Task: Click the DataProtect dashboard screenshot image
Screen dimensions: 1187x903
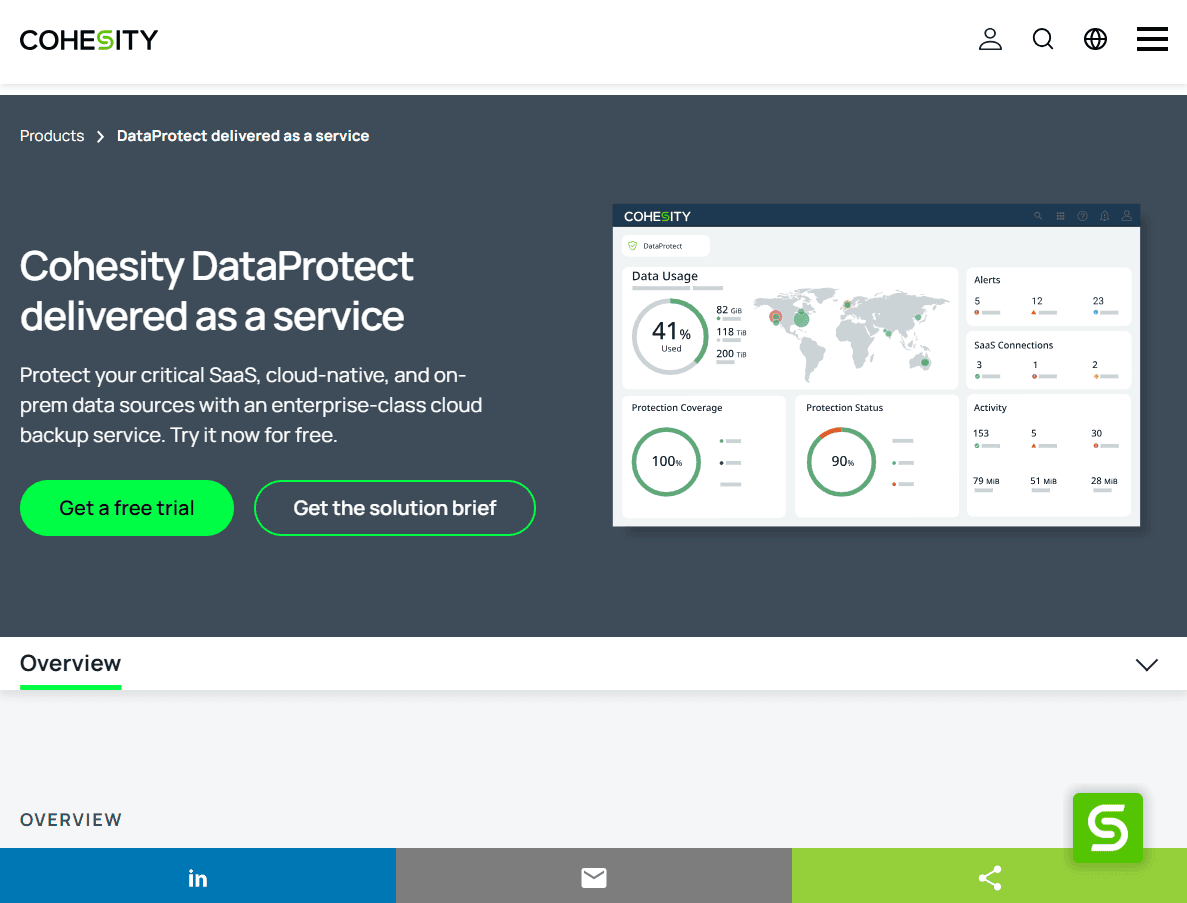Action: pyautogui.click(x=876, y=365)
